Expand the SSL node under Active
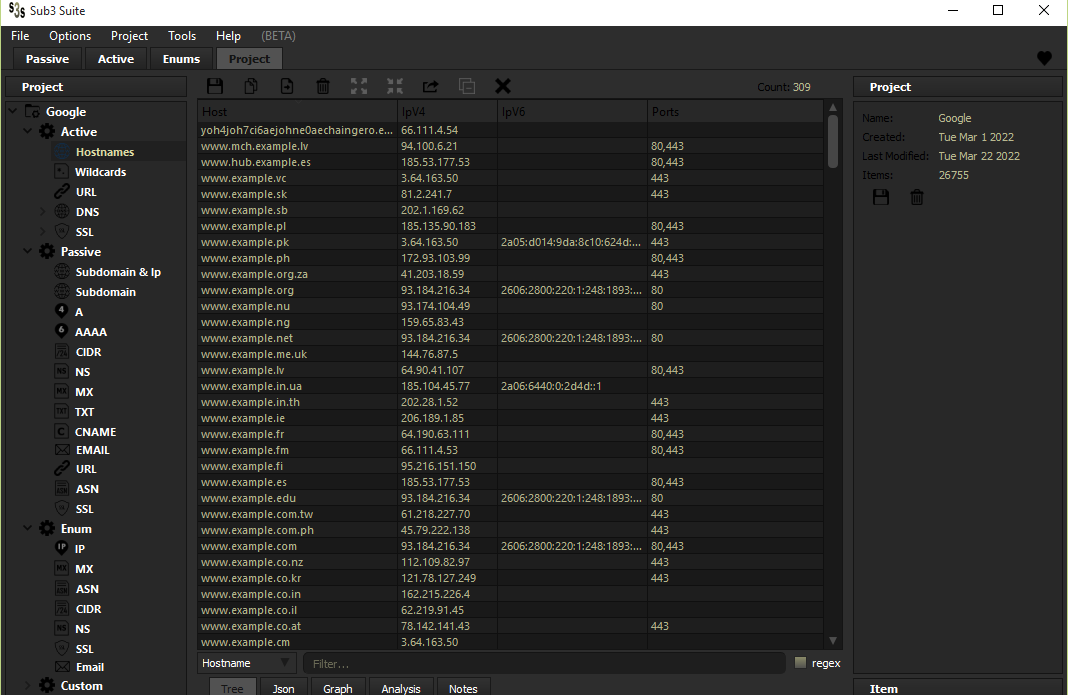Viewport: 1068px width, 695px height. click(42, 232)
